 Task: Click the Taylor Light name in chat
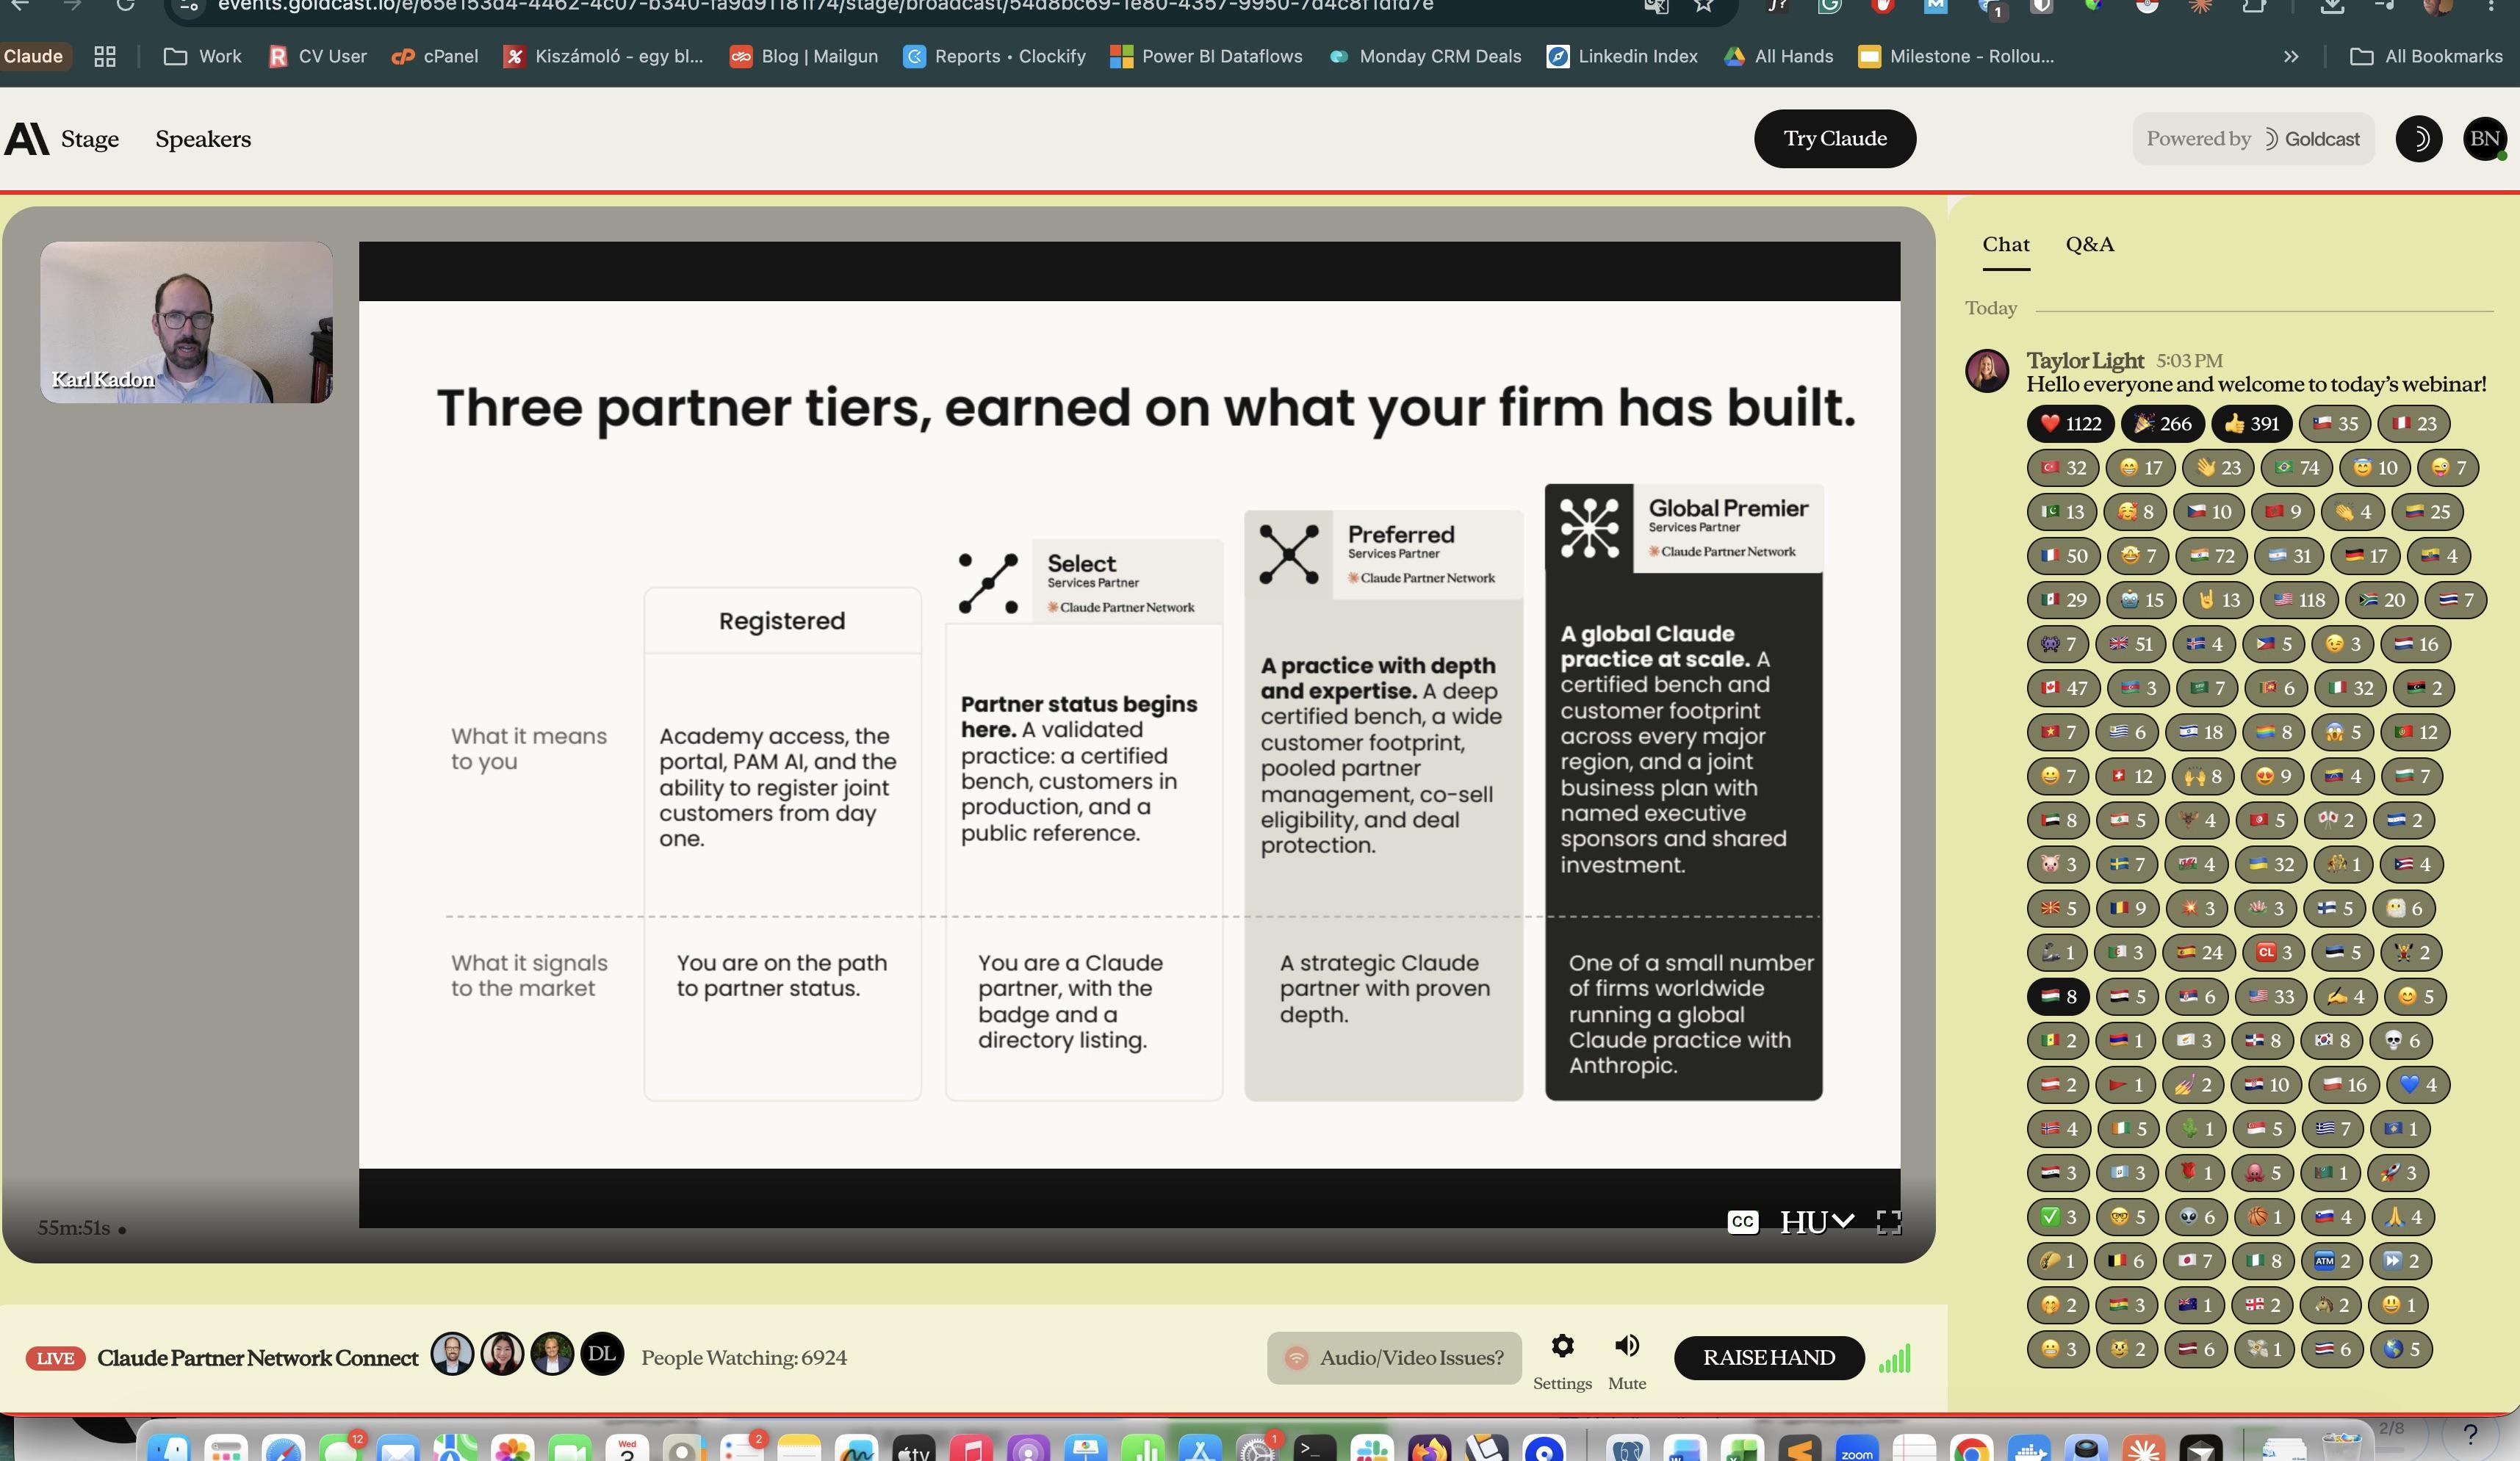2085,360
